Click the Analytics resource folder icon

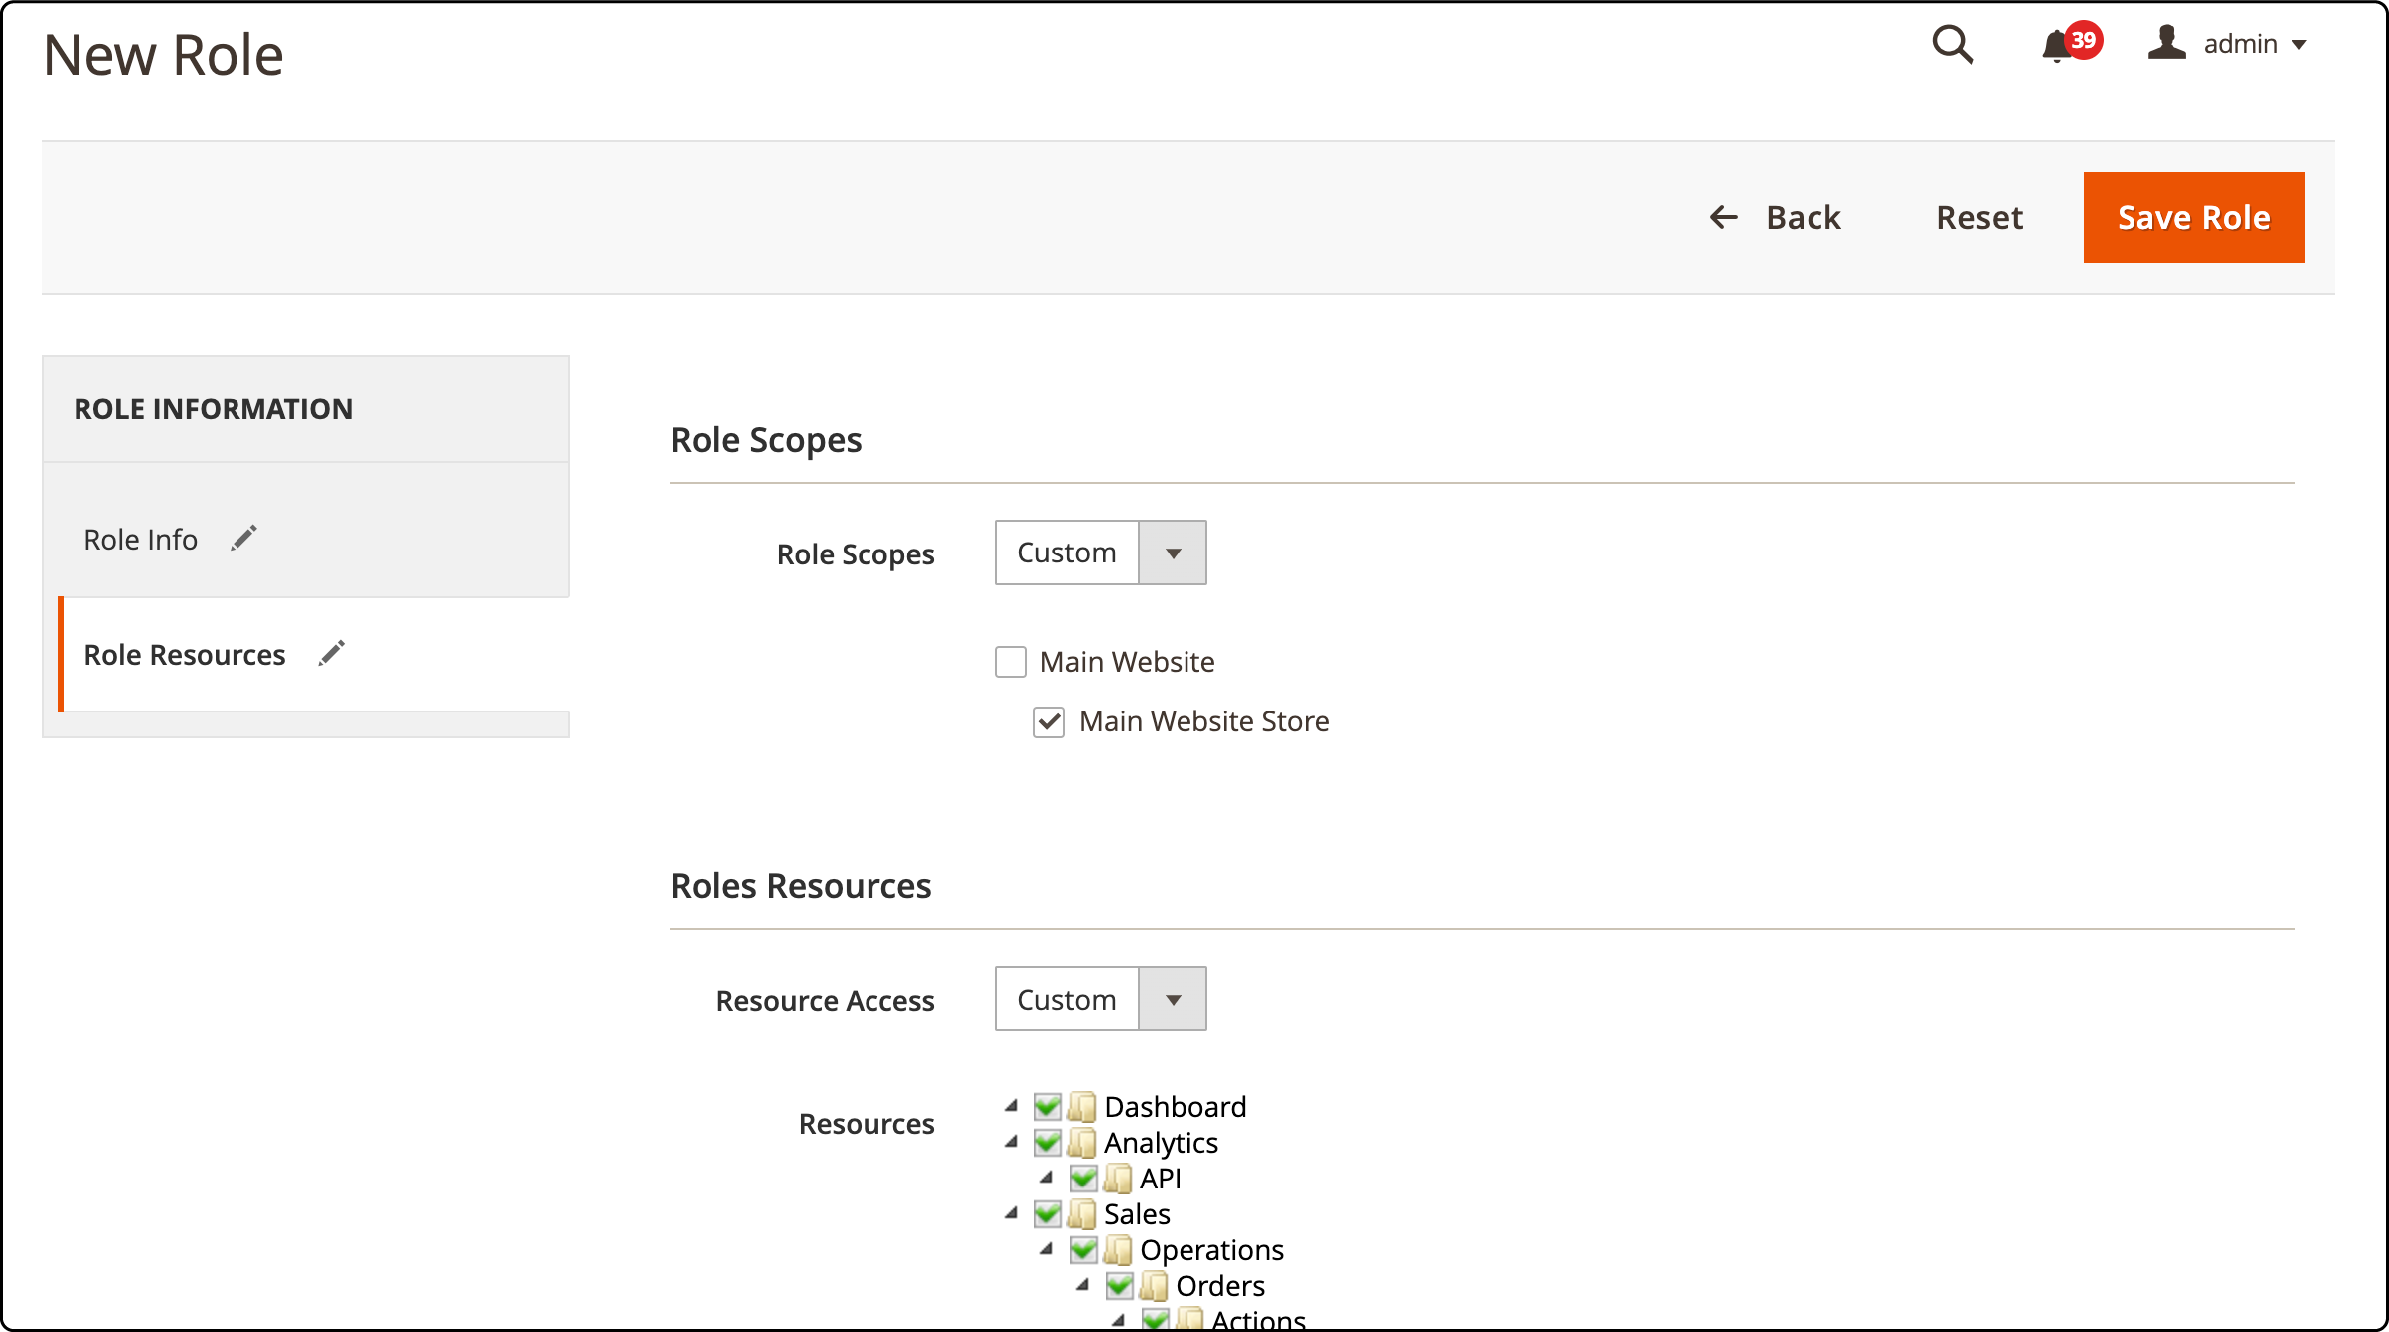click(1084, 1142)
